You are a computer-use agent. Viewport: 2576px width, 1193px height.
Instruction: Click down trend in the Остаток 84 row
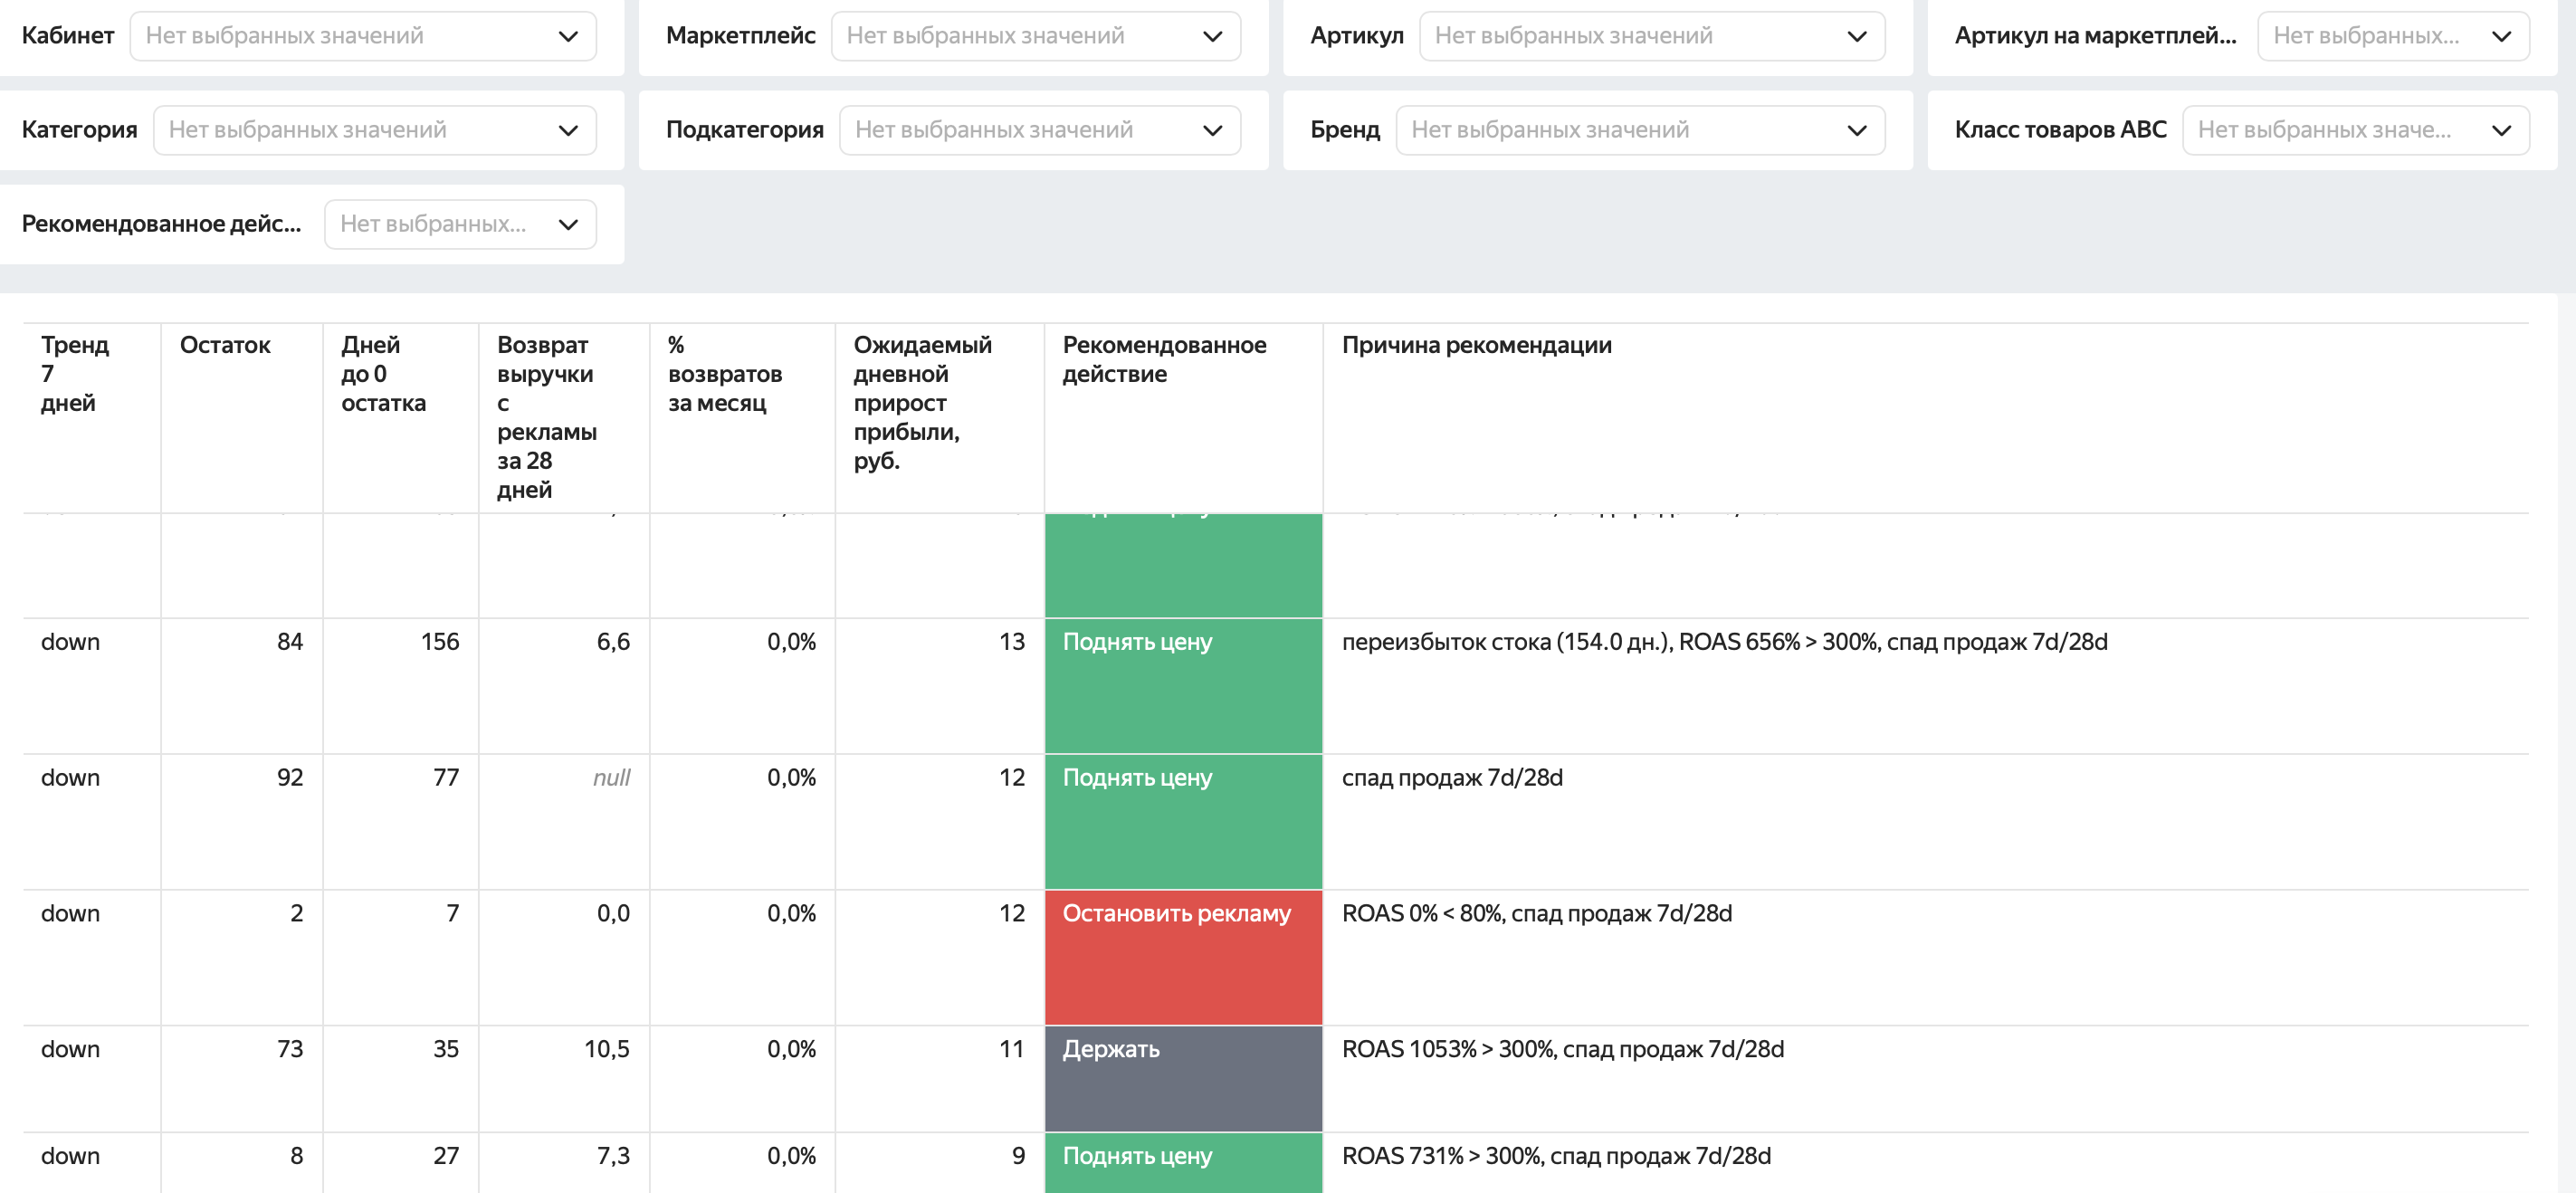pos(70,642)
